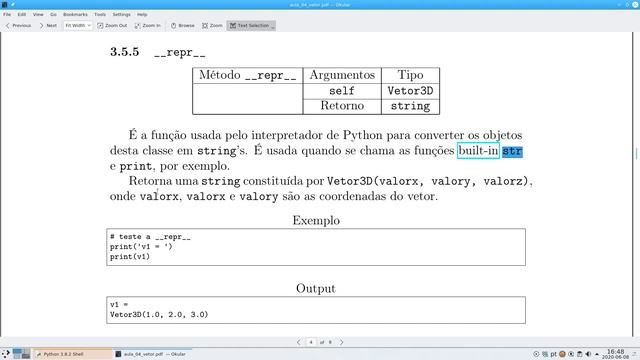Click the Zoom Out toolbar button
The height and width of the screenshot is (360, 640).
[112, 25]
